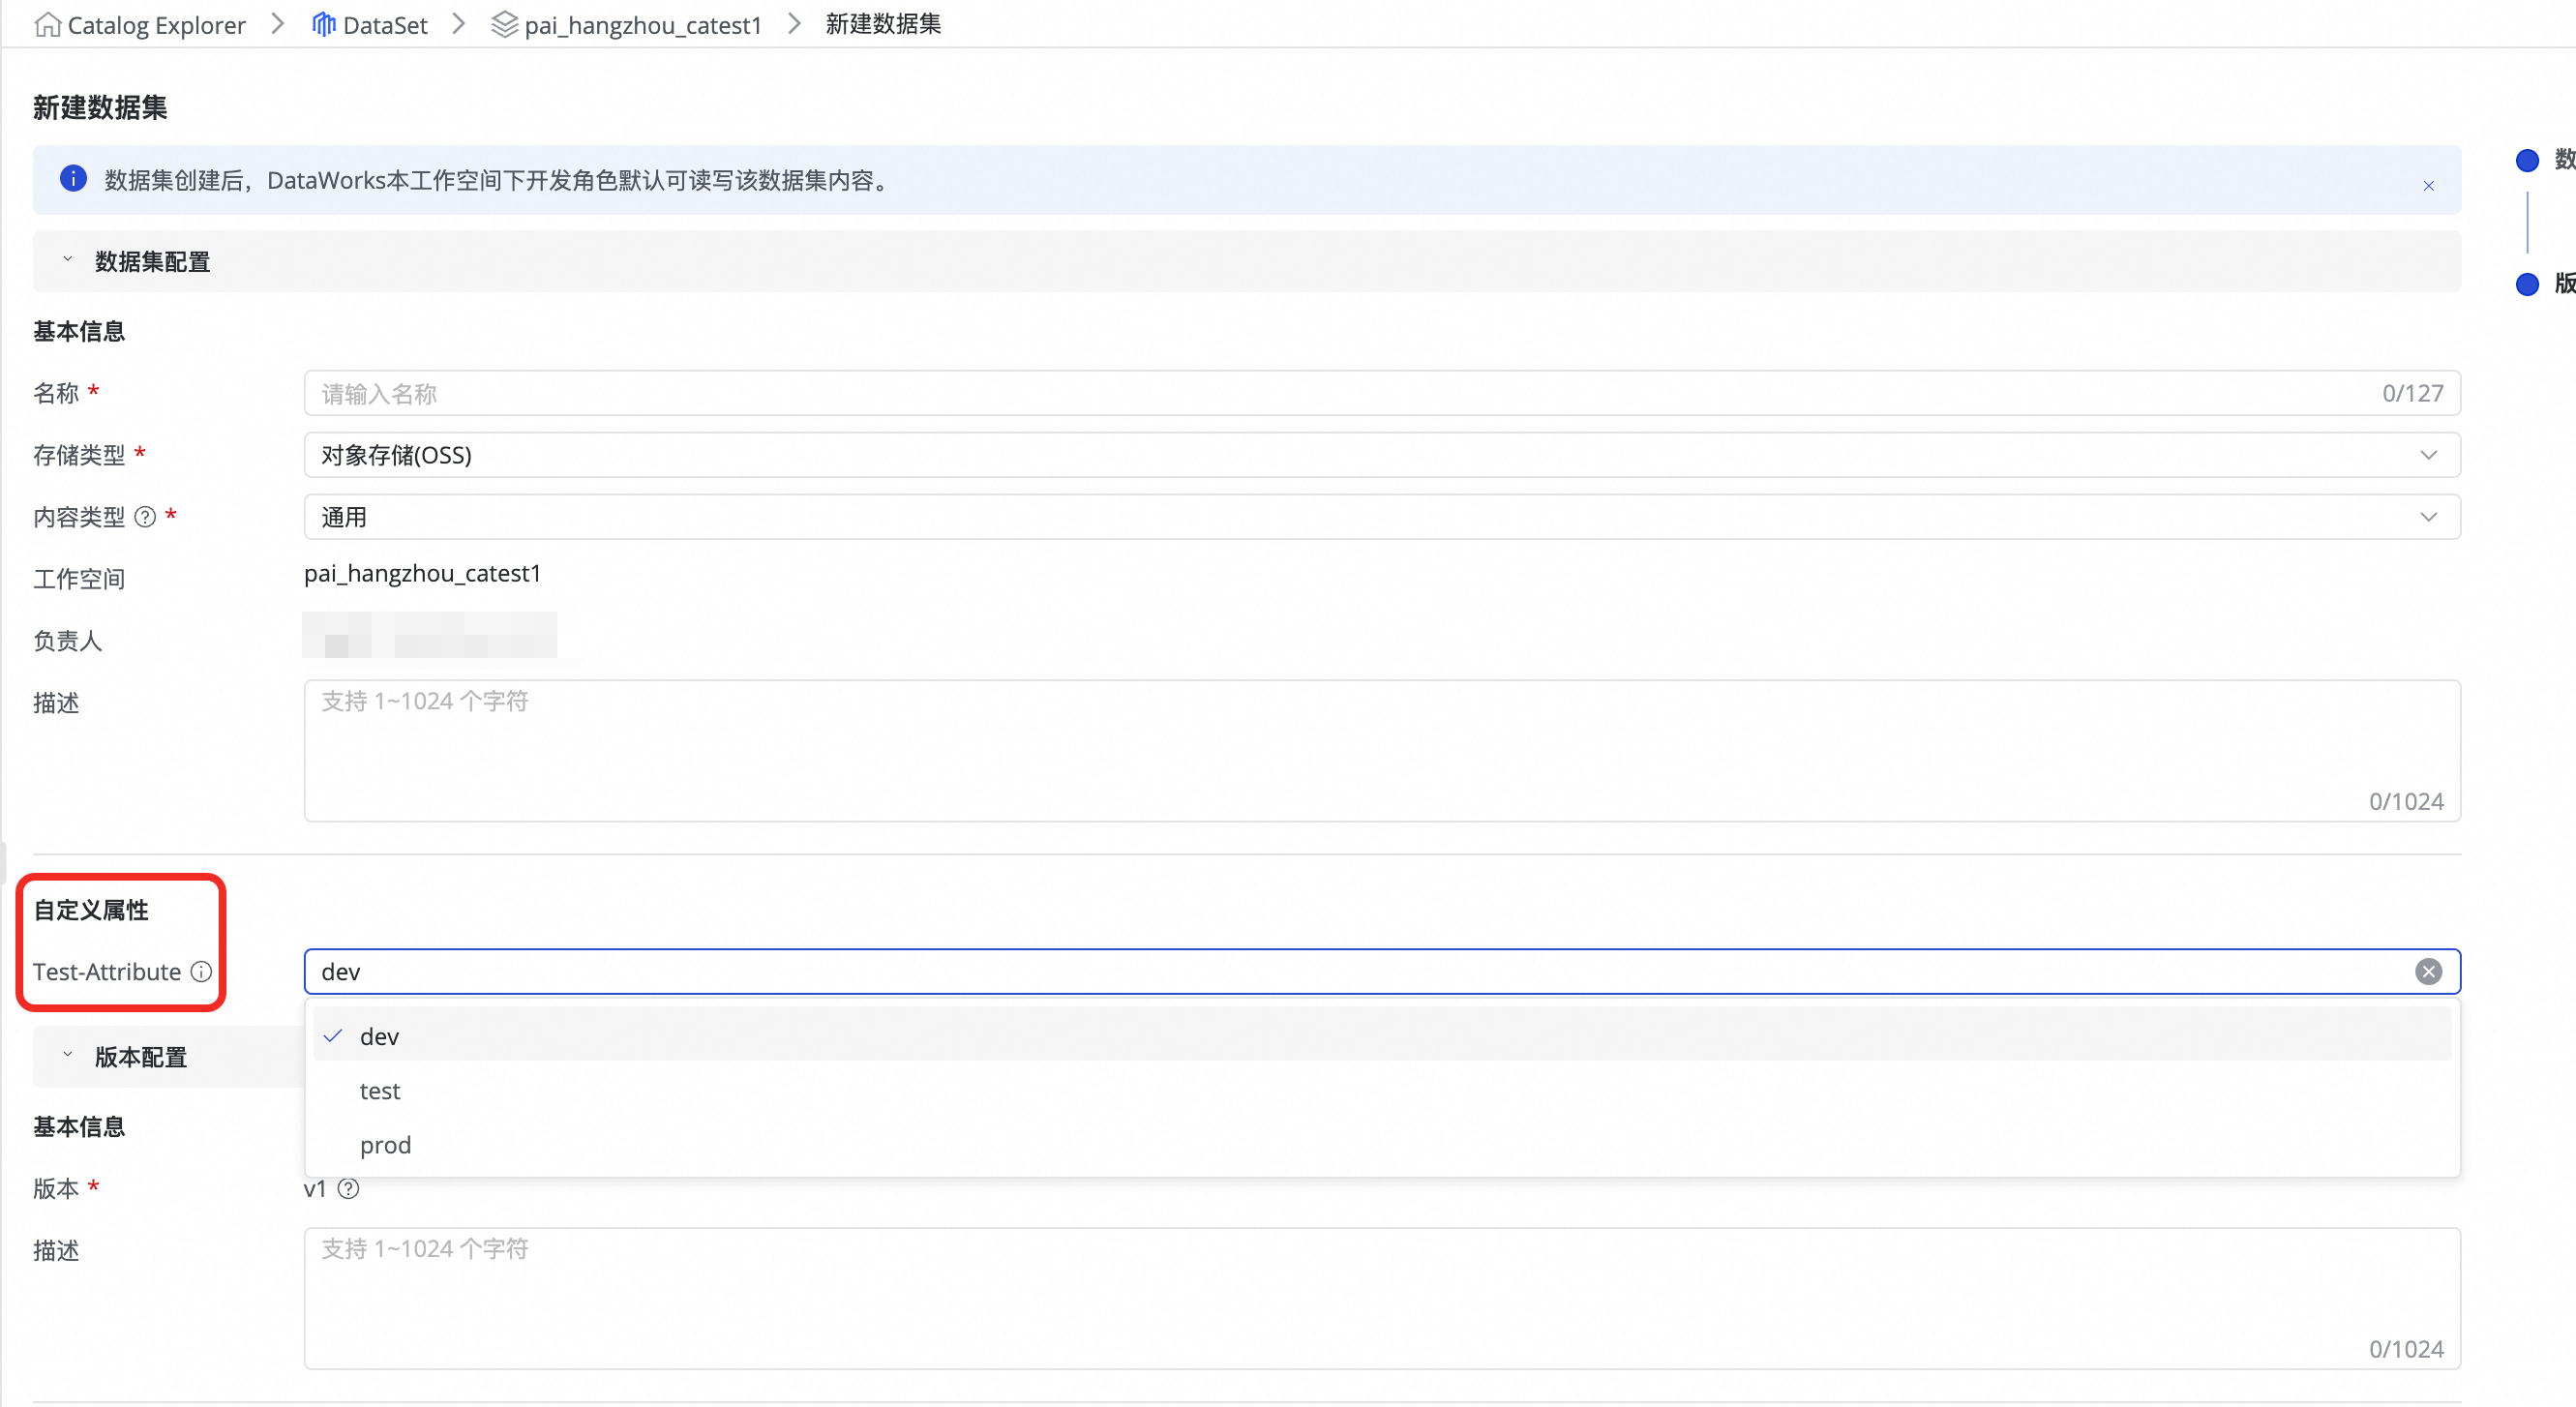Close the blue info banner

coord(2428,186)
